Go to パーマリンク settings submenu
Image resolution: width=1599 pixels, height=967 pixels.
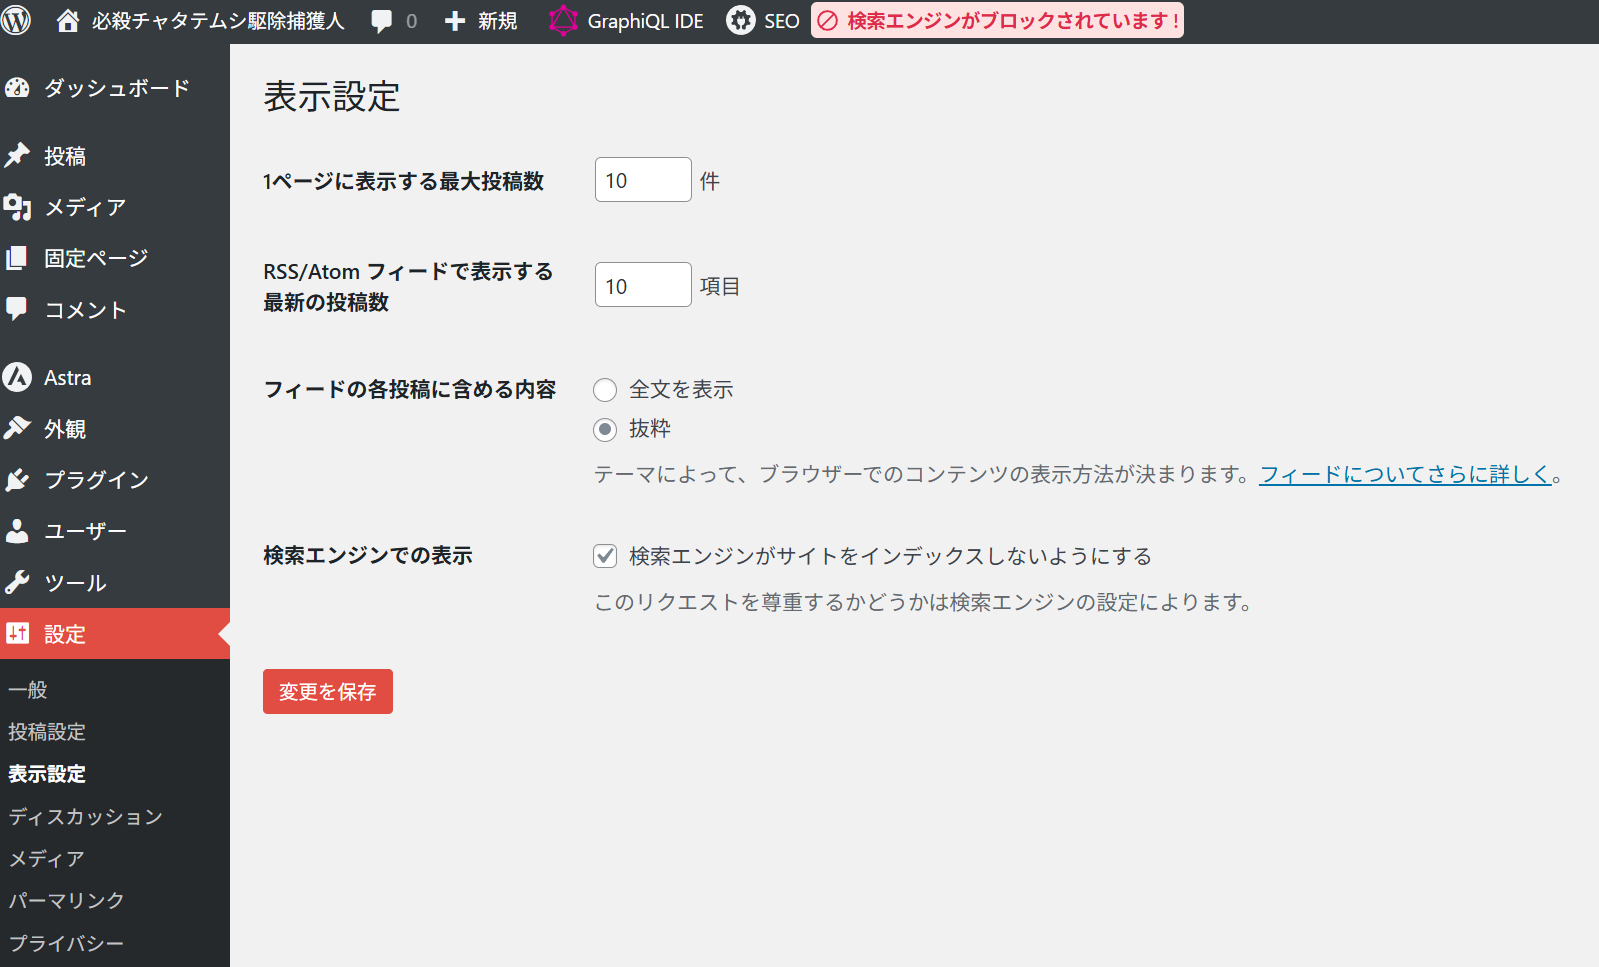[66, 900]
